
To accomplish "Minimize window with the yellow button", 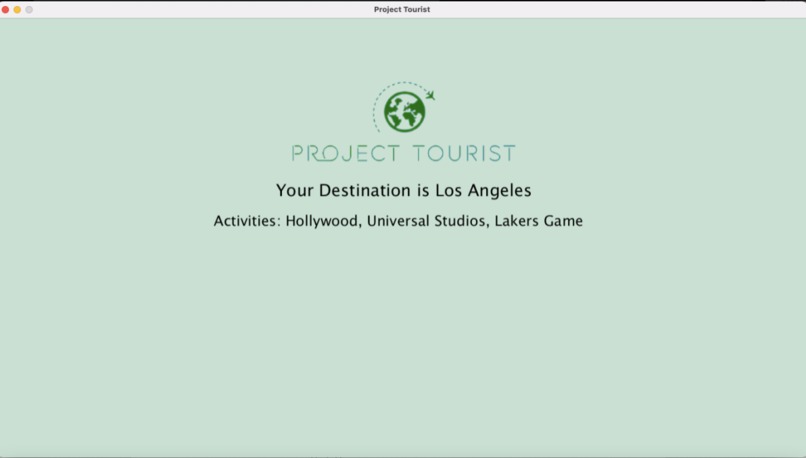I will [x=17, y=9].
